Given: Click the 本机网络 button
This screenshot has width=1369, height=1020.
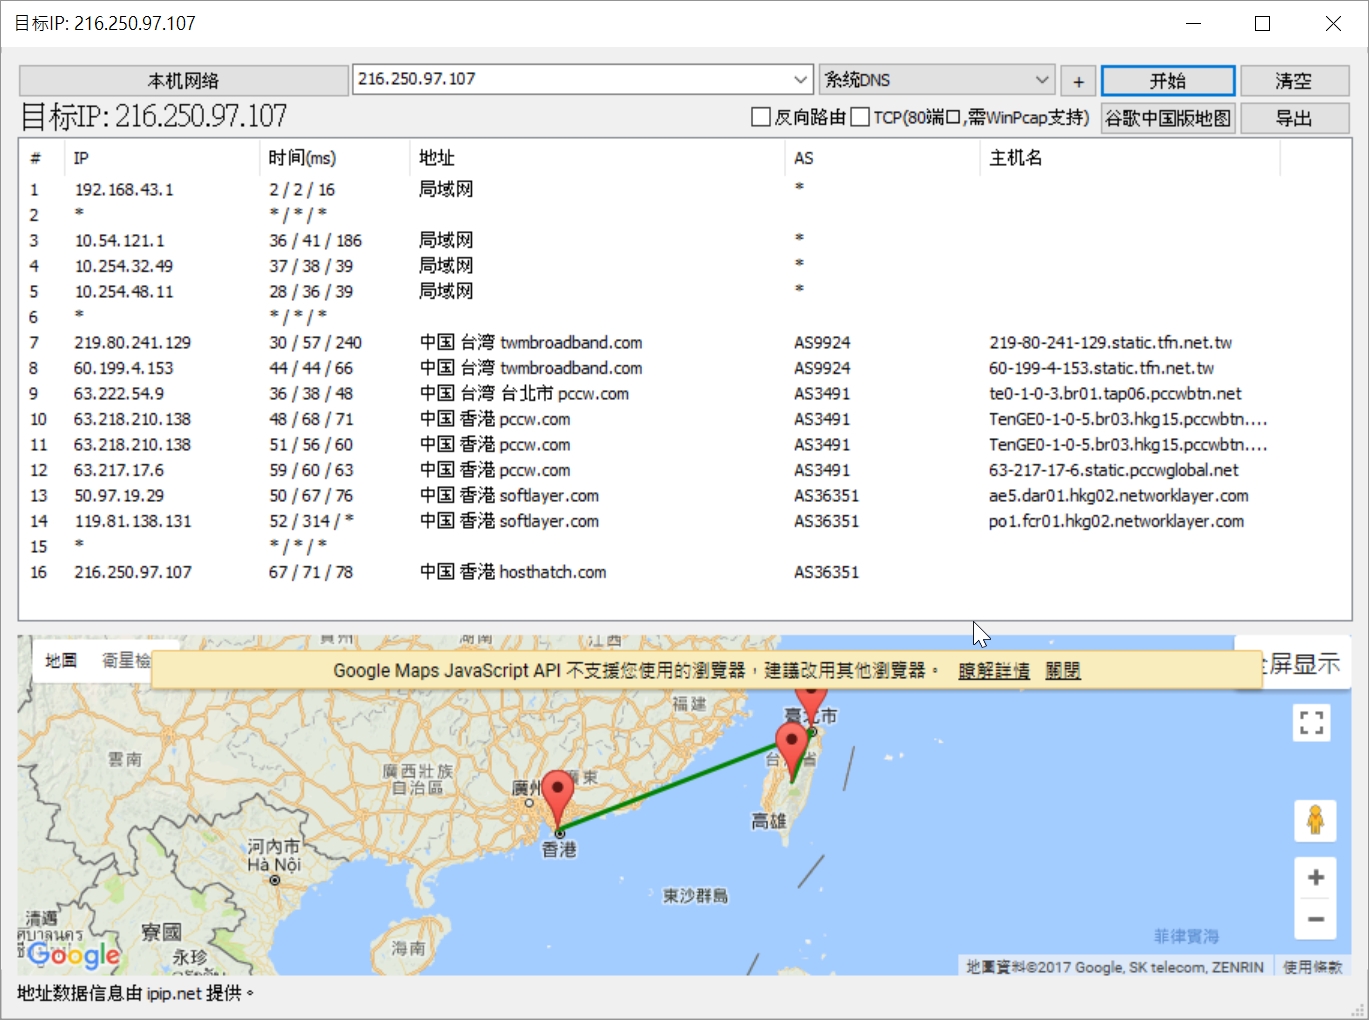Looking at the screenshot, I should 183,80.
